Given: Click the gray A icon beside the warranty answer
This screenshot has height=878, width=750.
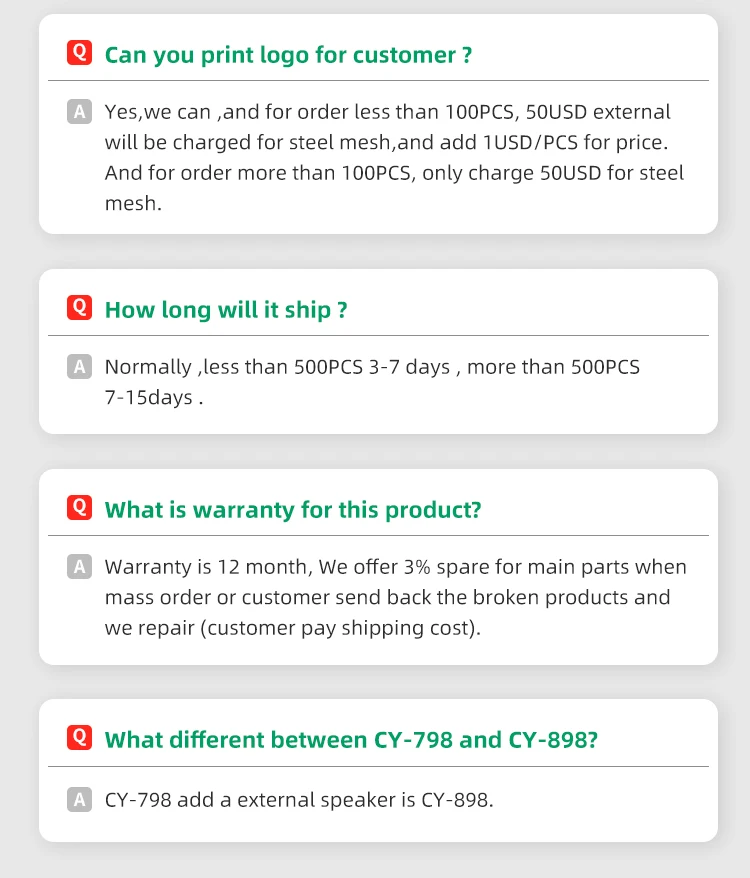Looking at the screenshot, I should click(79, 567).
